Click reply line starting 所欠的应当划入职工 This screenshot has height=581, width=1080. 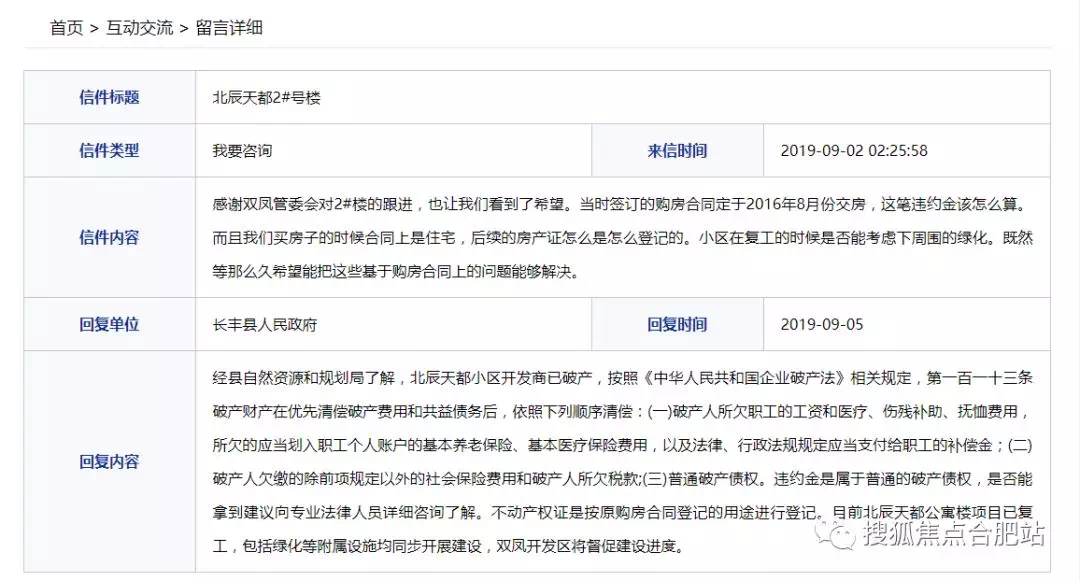tap(623, 445)
